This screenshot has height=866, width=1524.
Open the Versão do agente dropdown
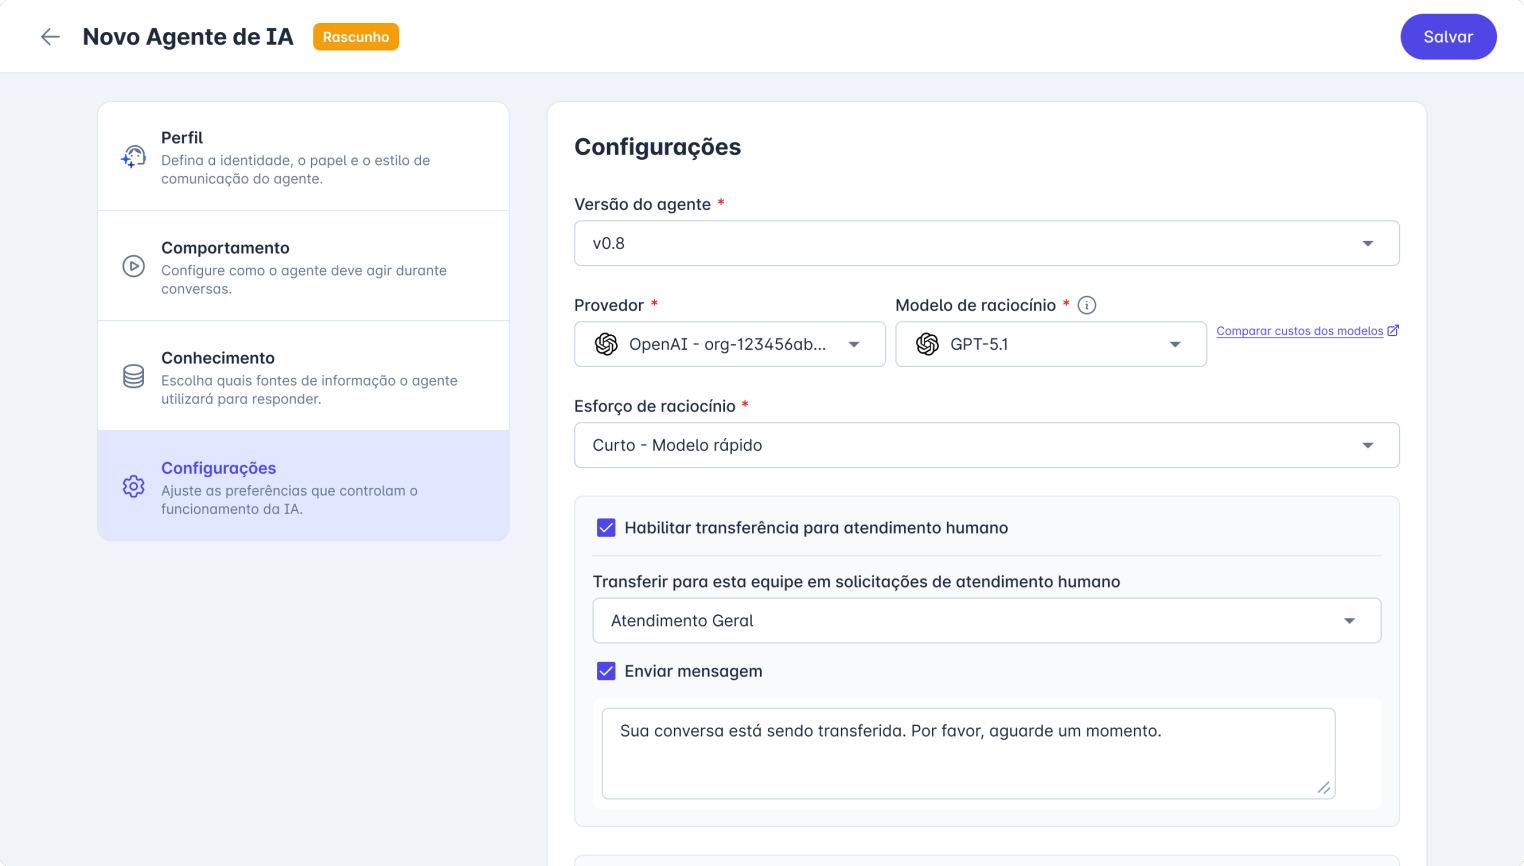pos(986,243)
